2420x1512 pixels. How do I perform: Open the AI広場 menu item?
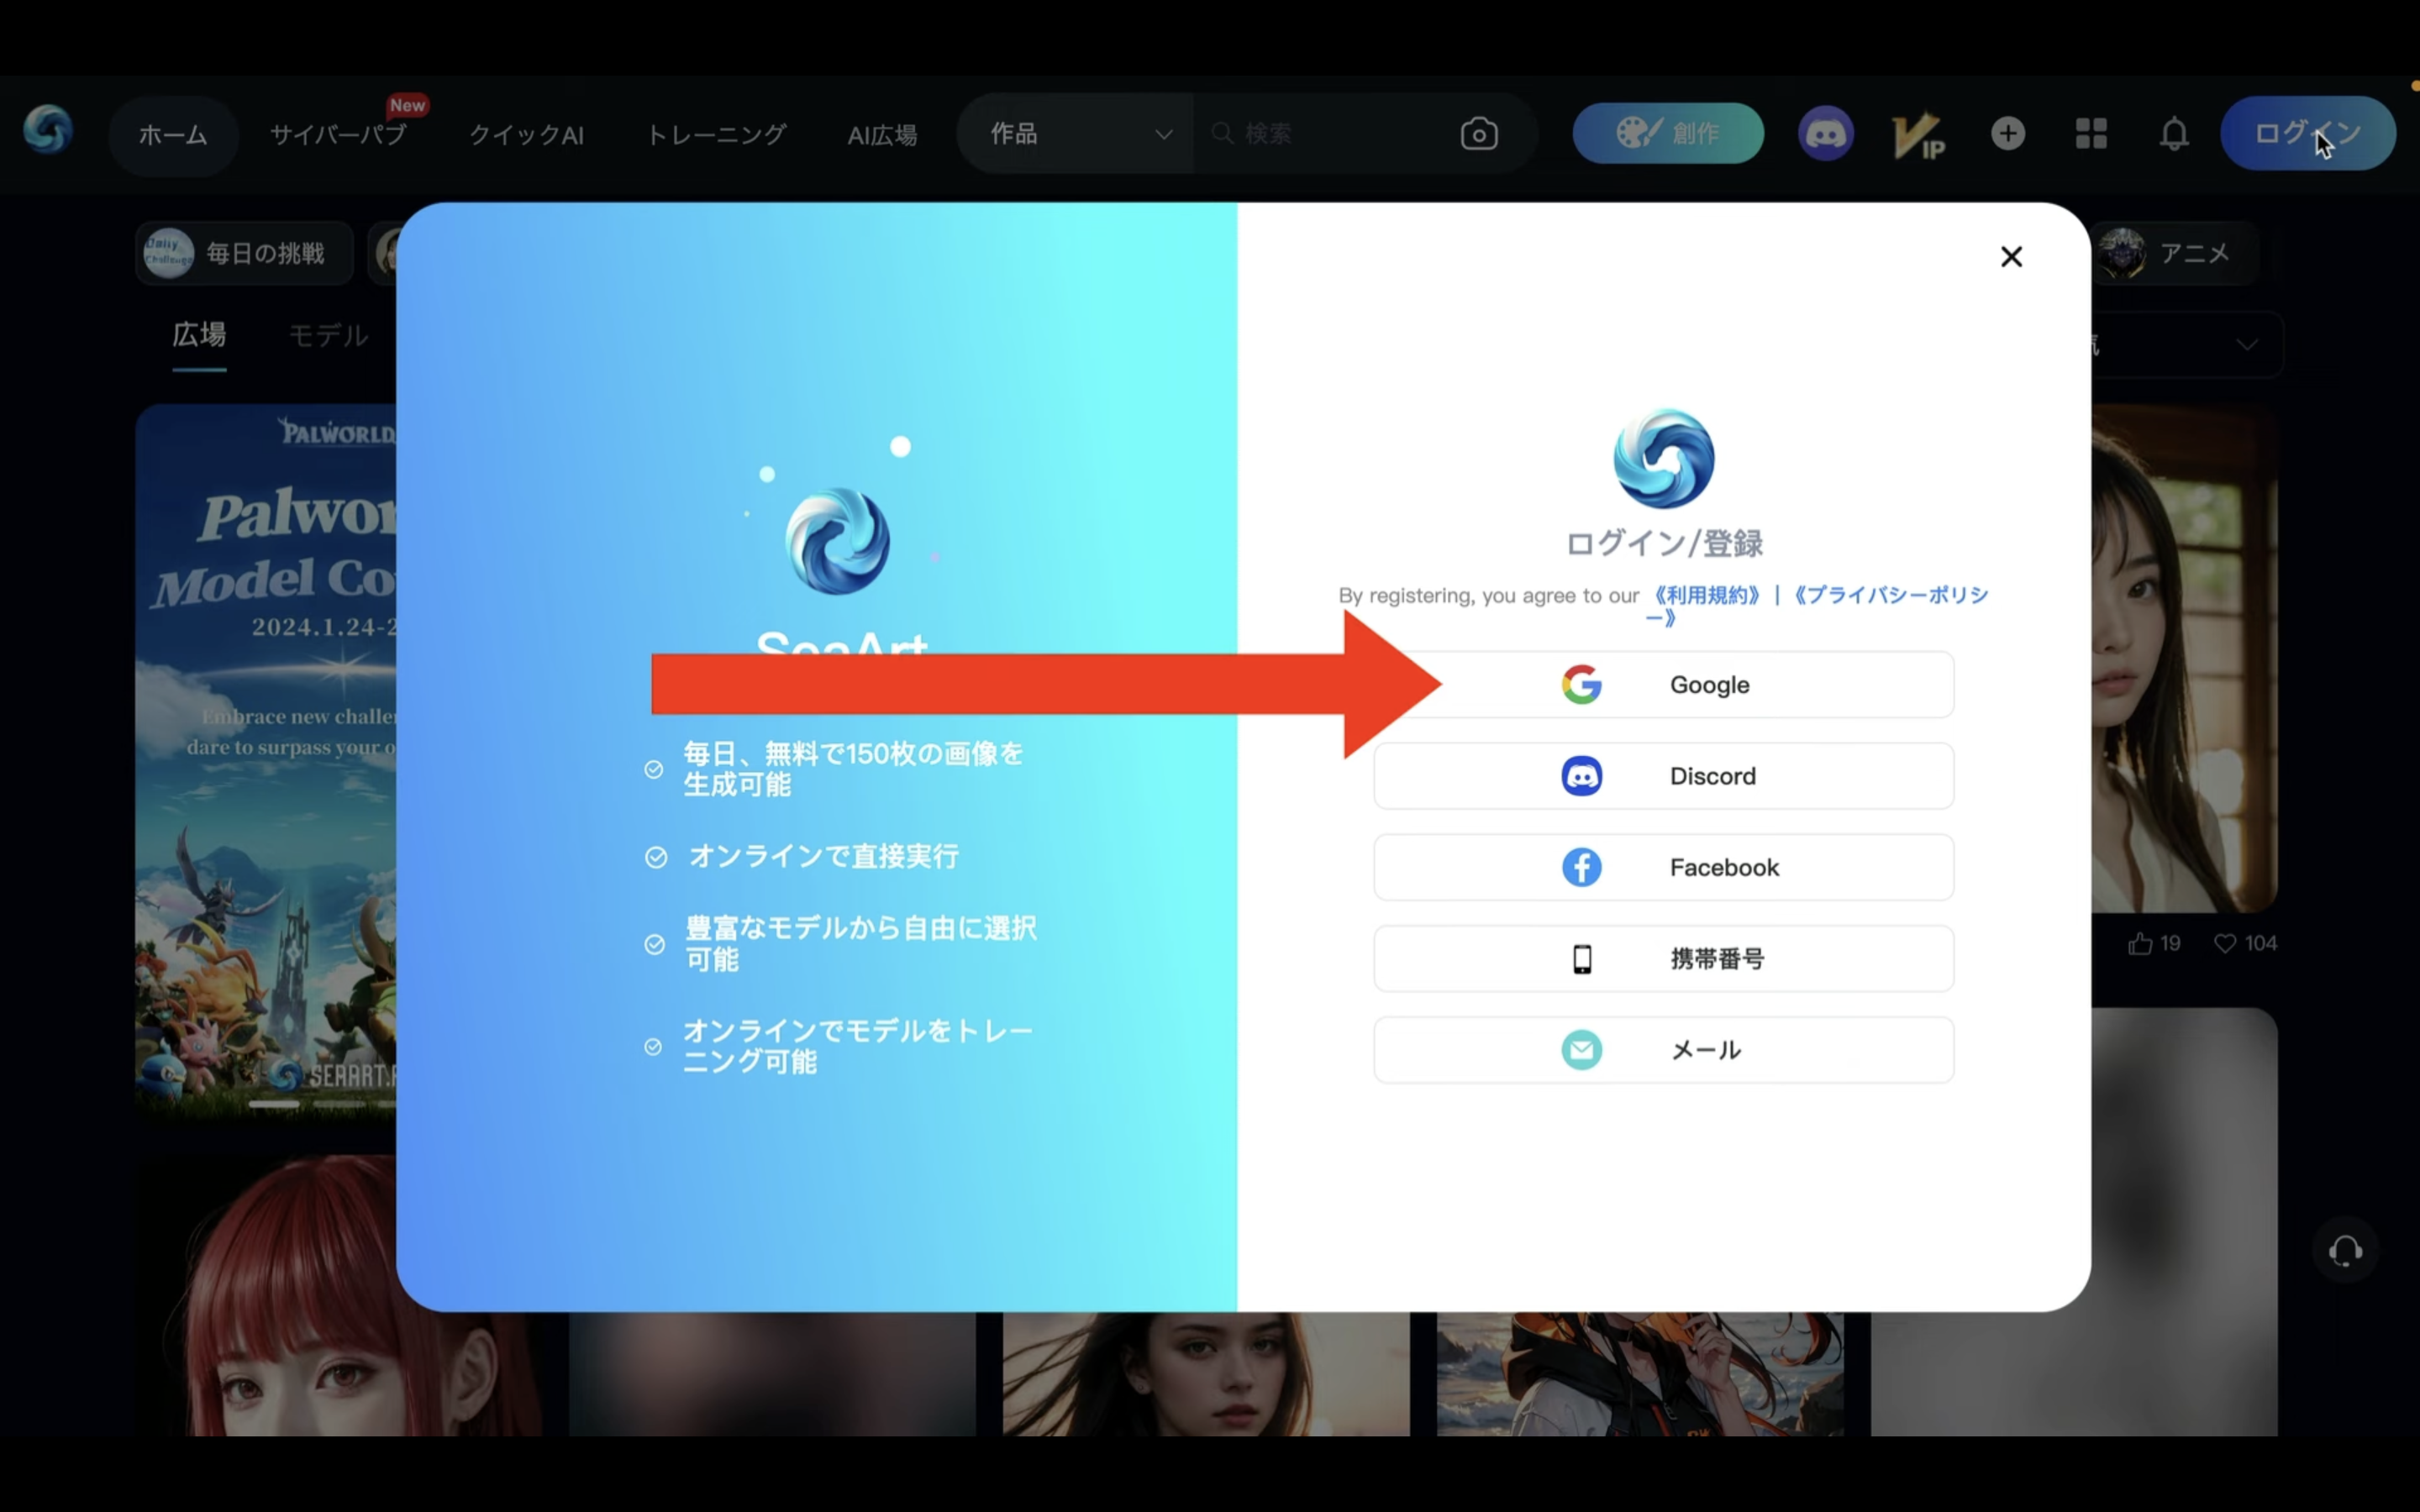pyautogui.click(x=882, y=134)
